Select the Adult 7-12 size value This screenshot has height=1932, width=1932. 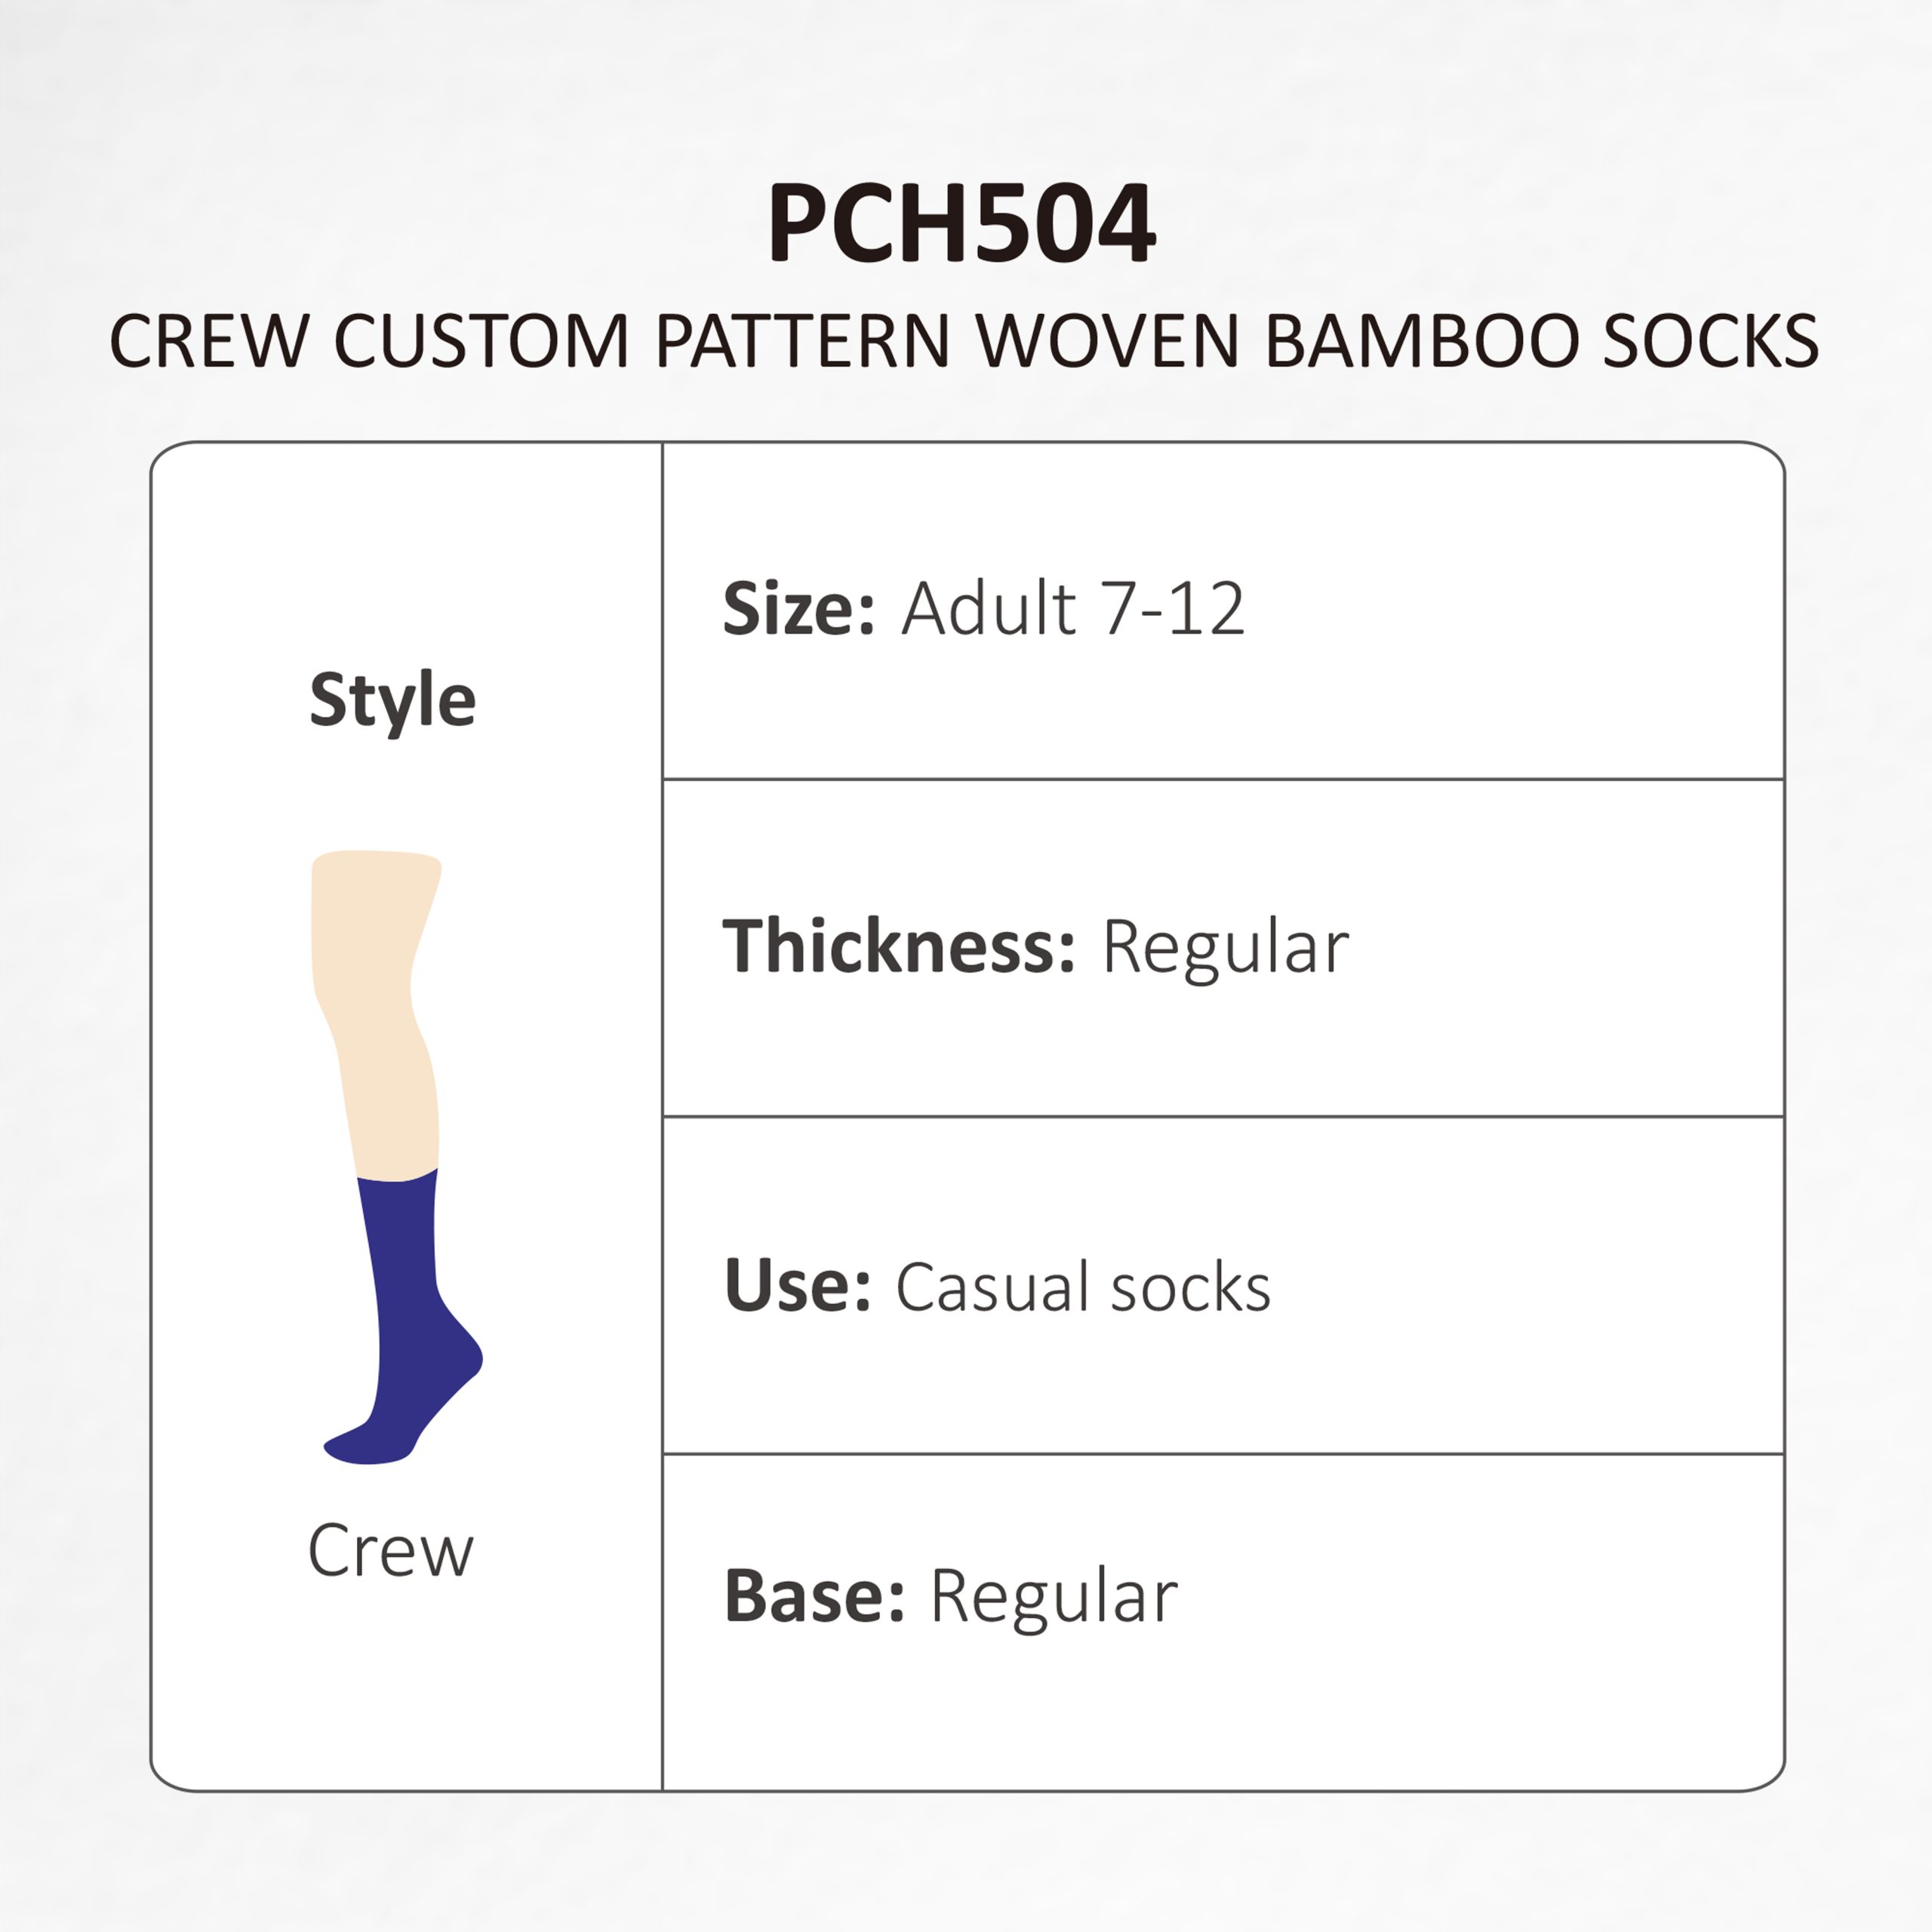click(1073, 608)
